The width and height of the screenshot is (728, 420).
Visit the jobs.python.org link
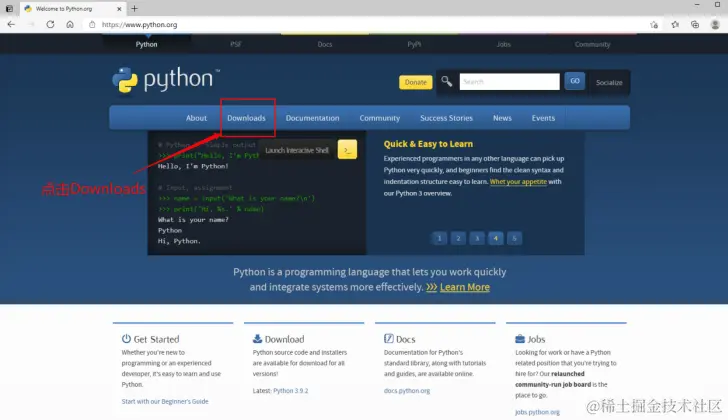pos(537,412)
